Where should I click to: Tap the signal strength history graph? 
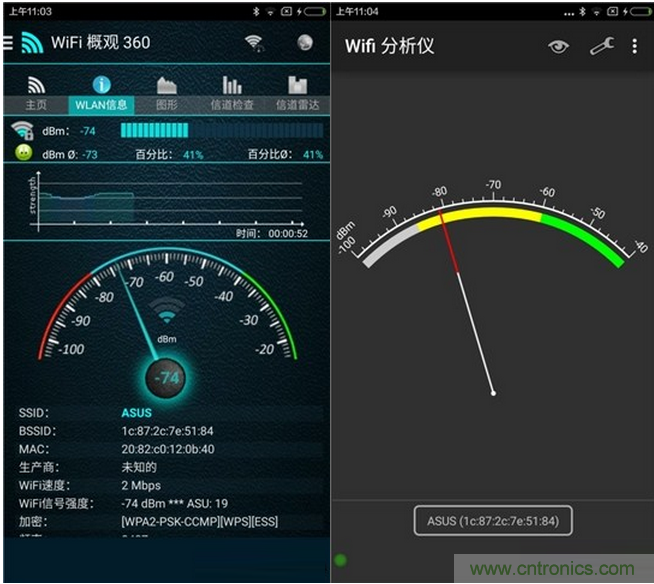click(x=165, y=200)
